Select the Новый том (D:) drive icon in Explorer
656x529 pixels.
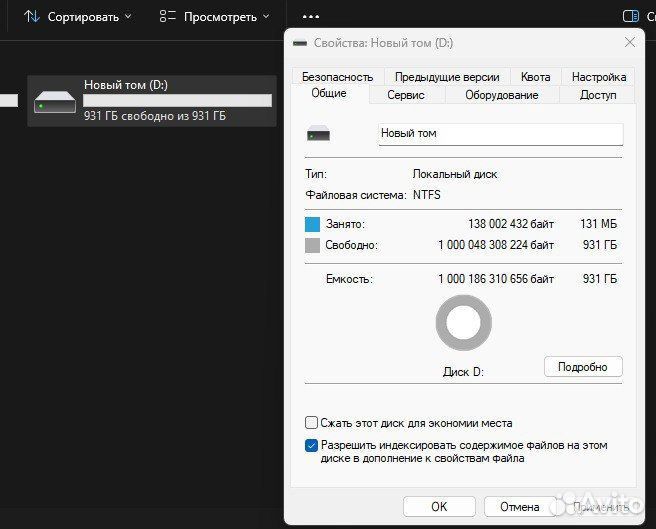(54, 101)
